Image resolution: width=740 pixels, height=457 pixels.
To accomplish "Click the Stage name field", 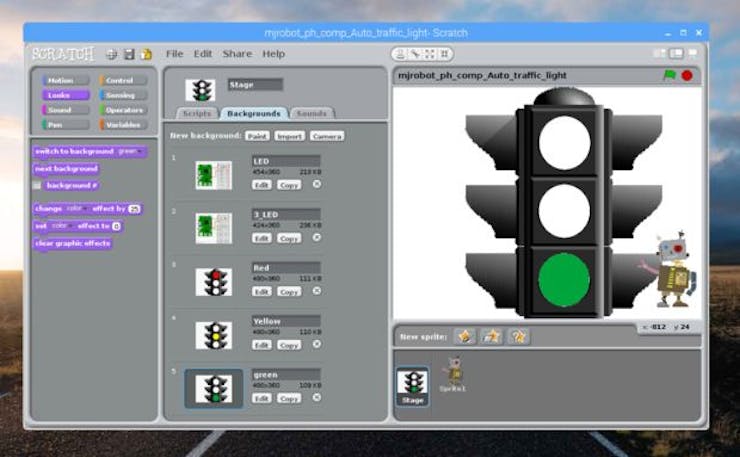I will click(x=255, y=85).
